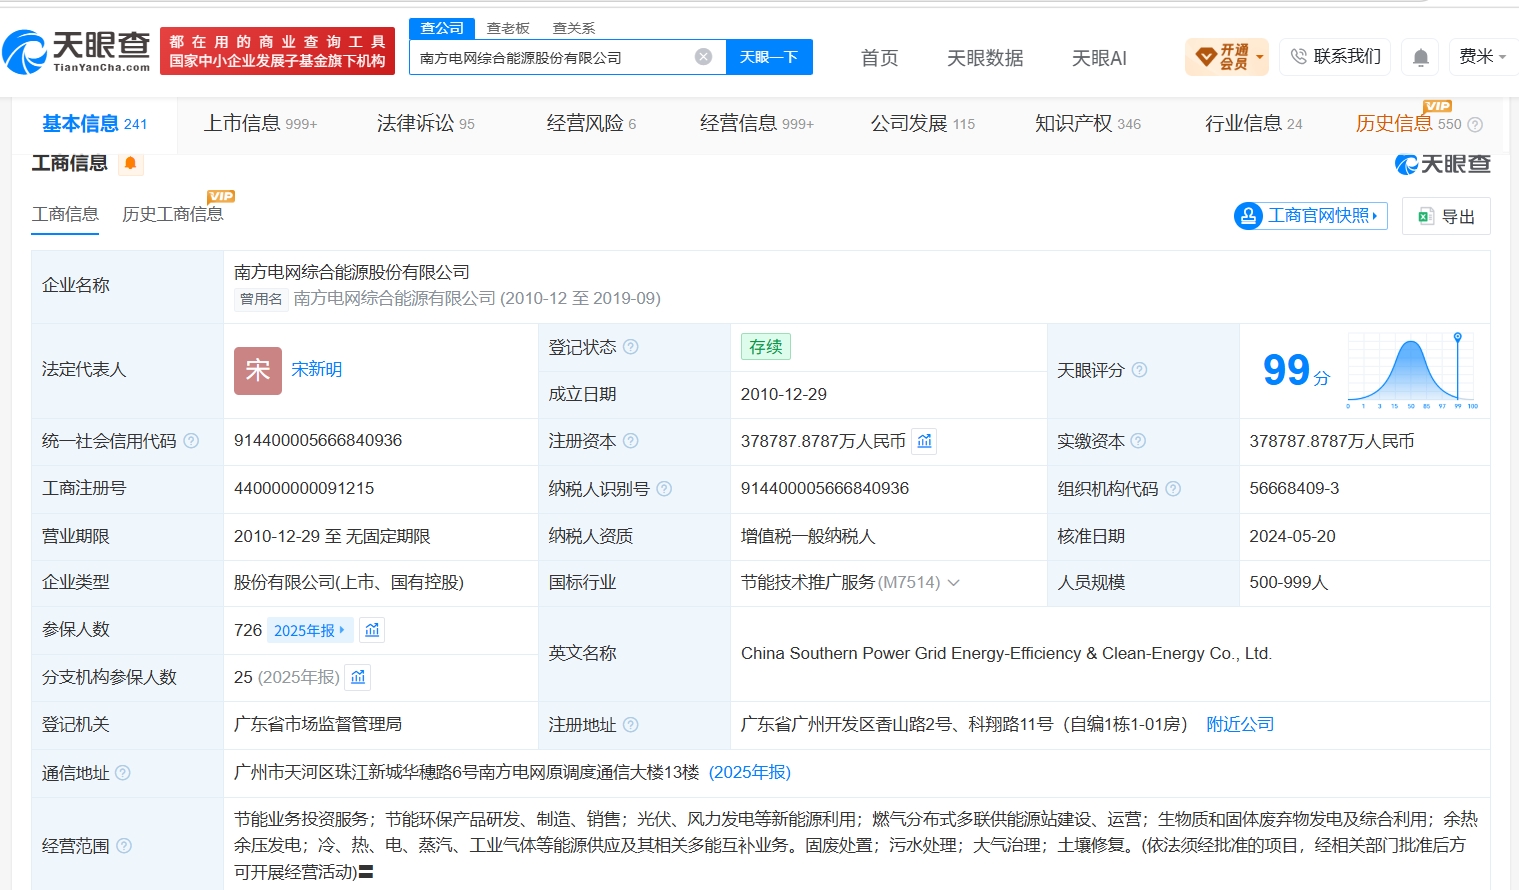Open 天眼AI in top navigation

pyautogui.click(x=1099, y=58)
